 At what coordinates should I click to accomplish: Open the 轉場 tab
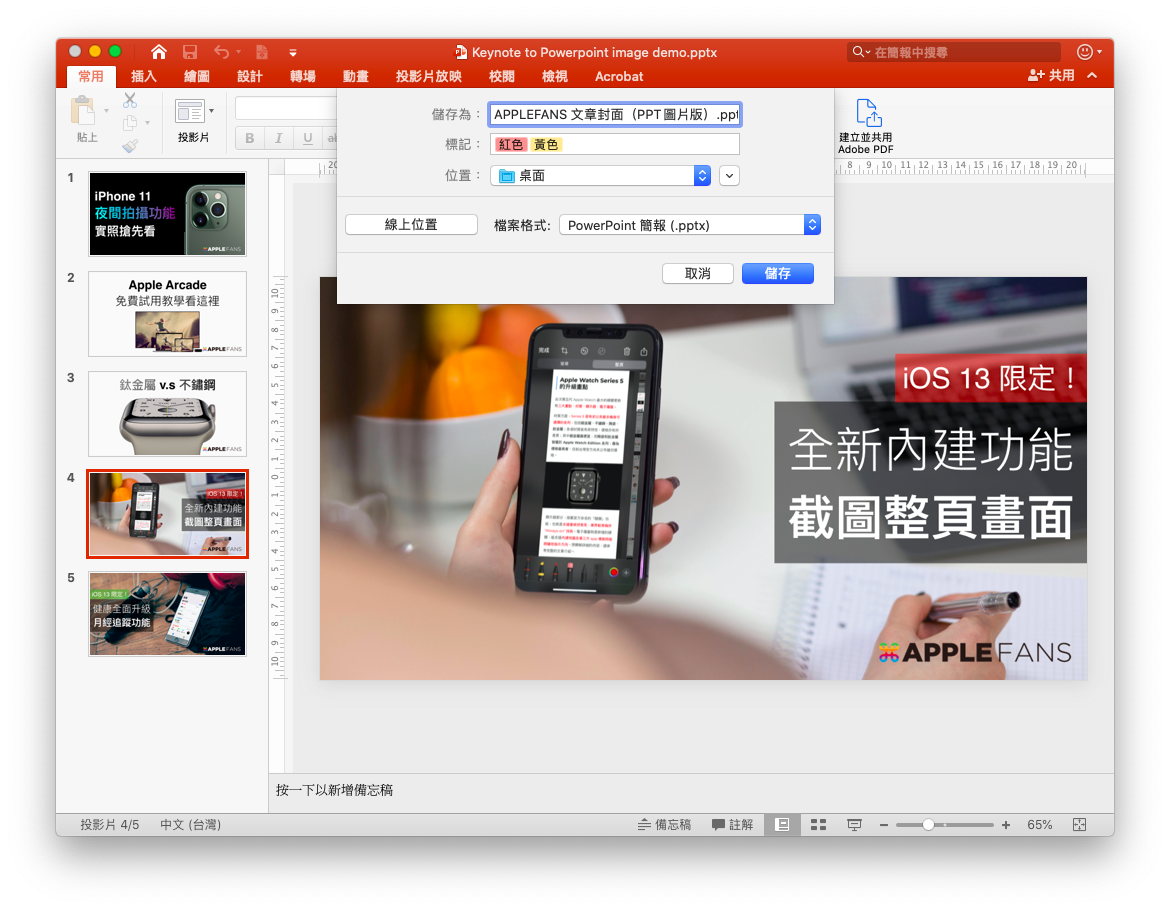[x=303, y=76]
